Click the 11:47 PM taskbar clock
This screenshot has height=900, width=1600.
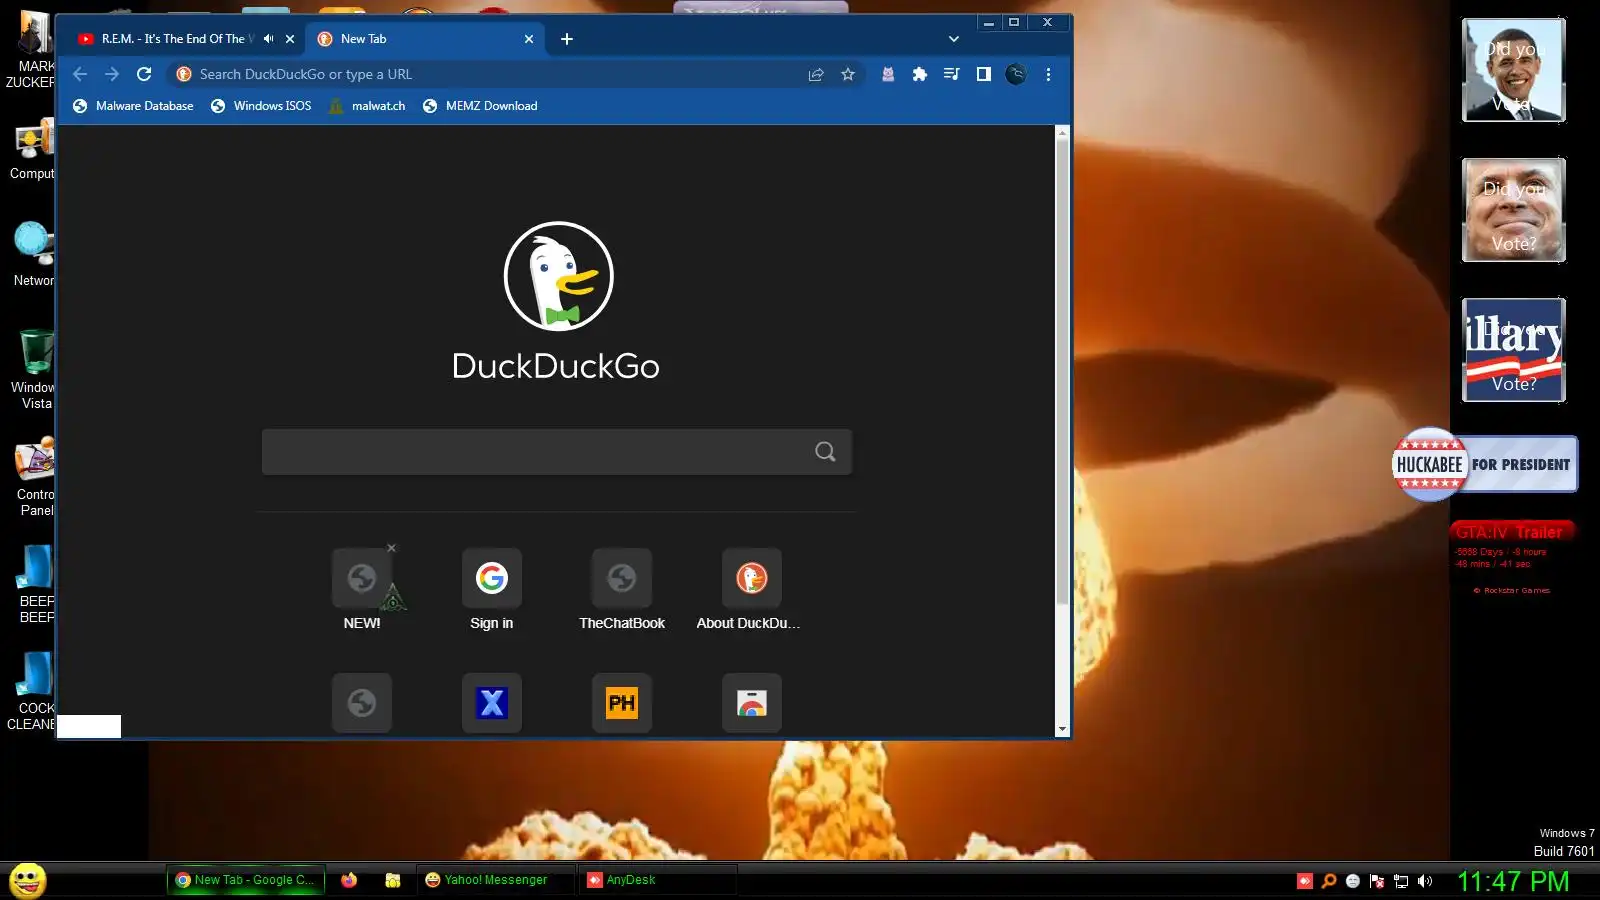tap(1513, 881)
